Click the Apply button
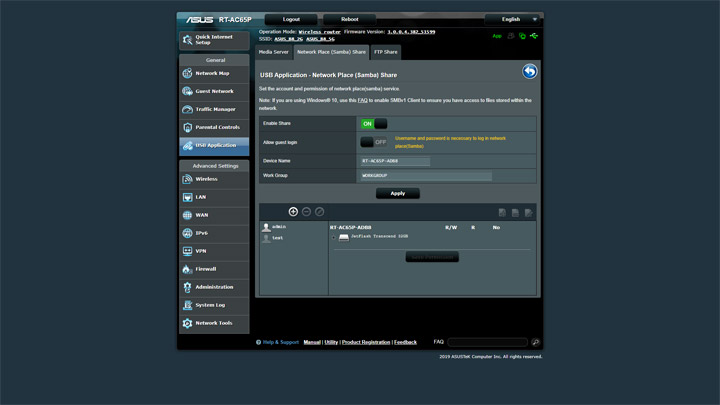 (398, 193)
